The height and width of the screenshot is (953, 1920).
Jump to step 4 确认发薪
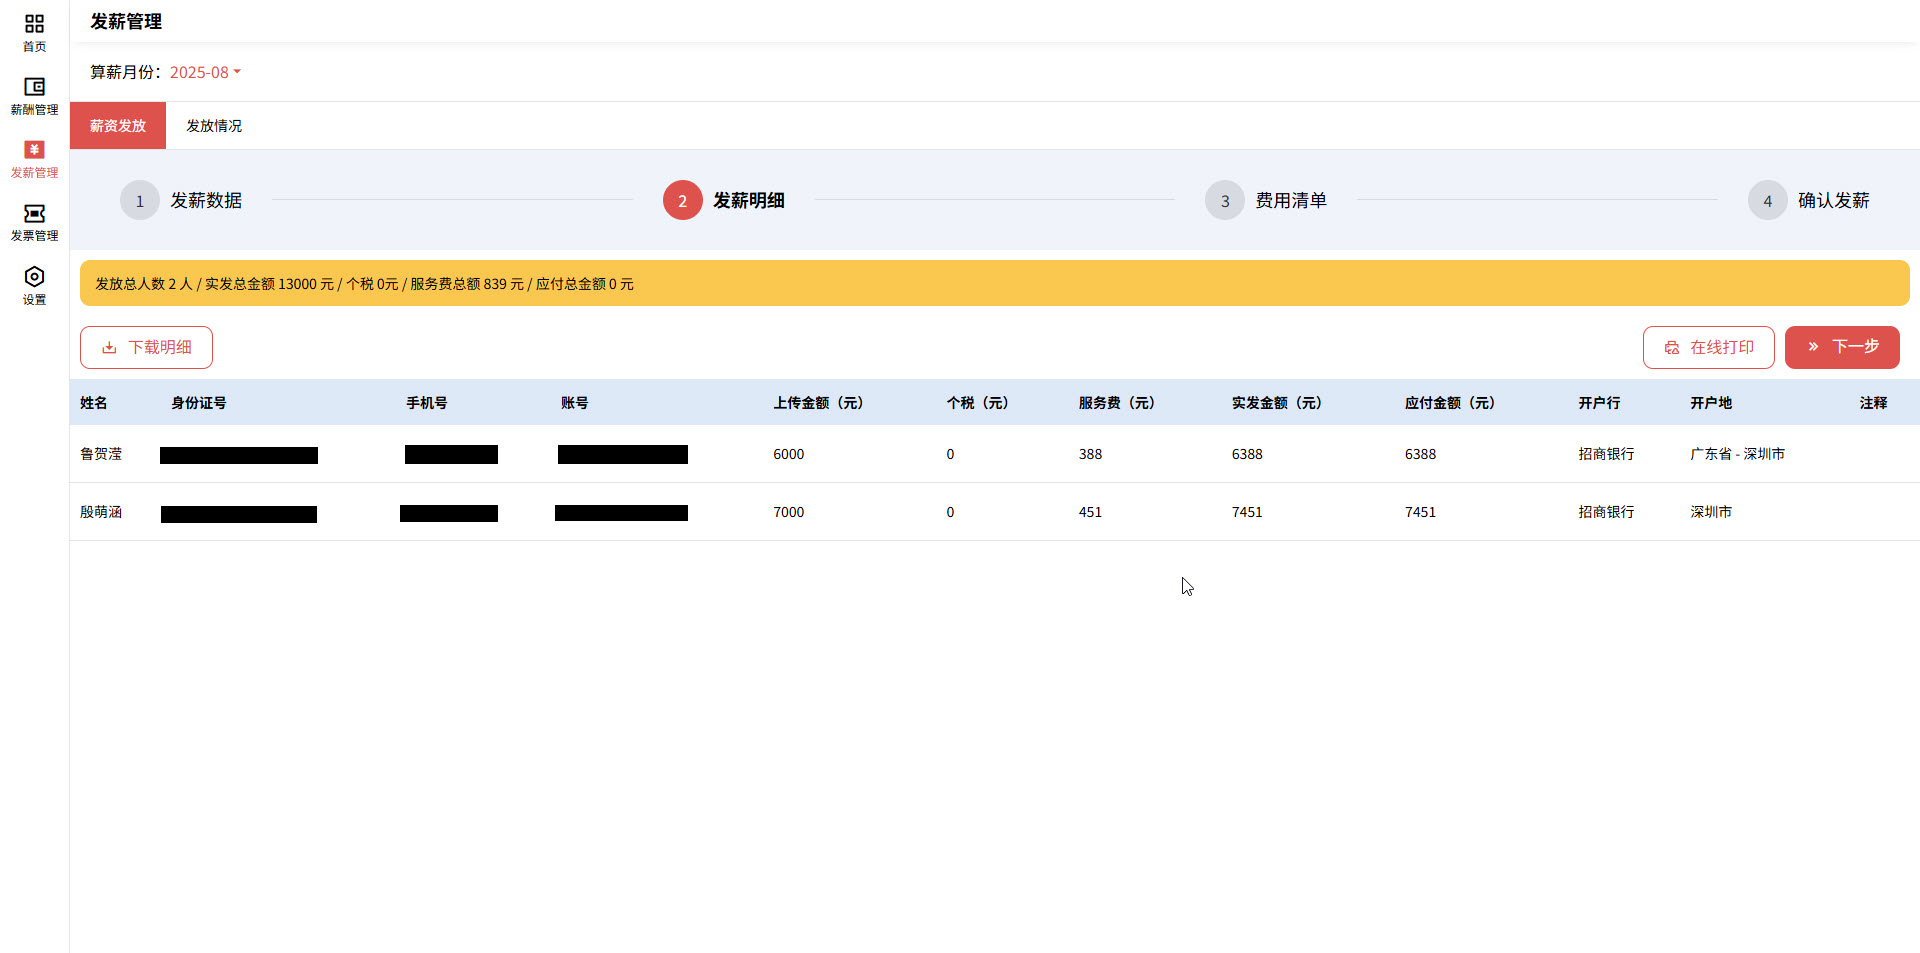(1767, 201)
